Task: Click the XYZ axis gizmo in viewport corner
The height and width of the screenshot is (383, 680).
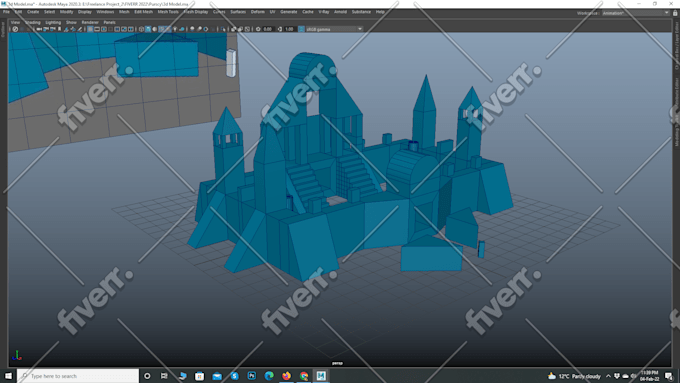Action: coord(16,356)
